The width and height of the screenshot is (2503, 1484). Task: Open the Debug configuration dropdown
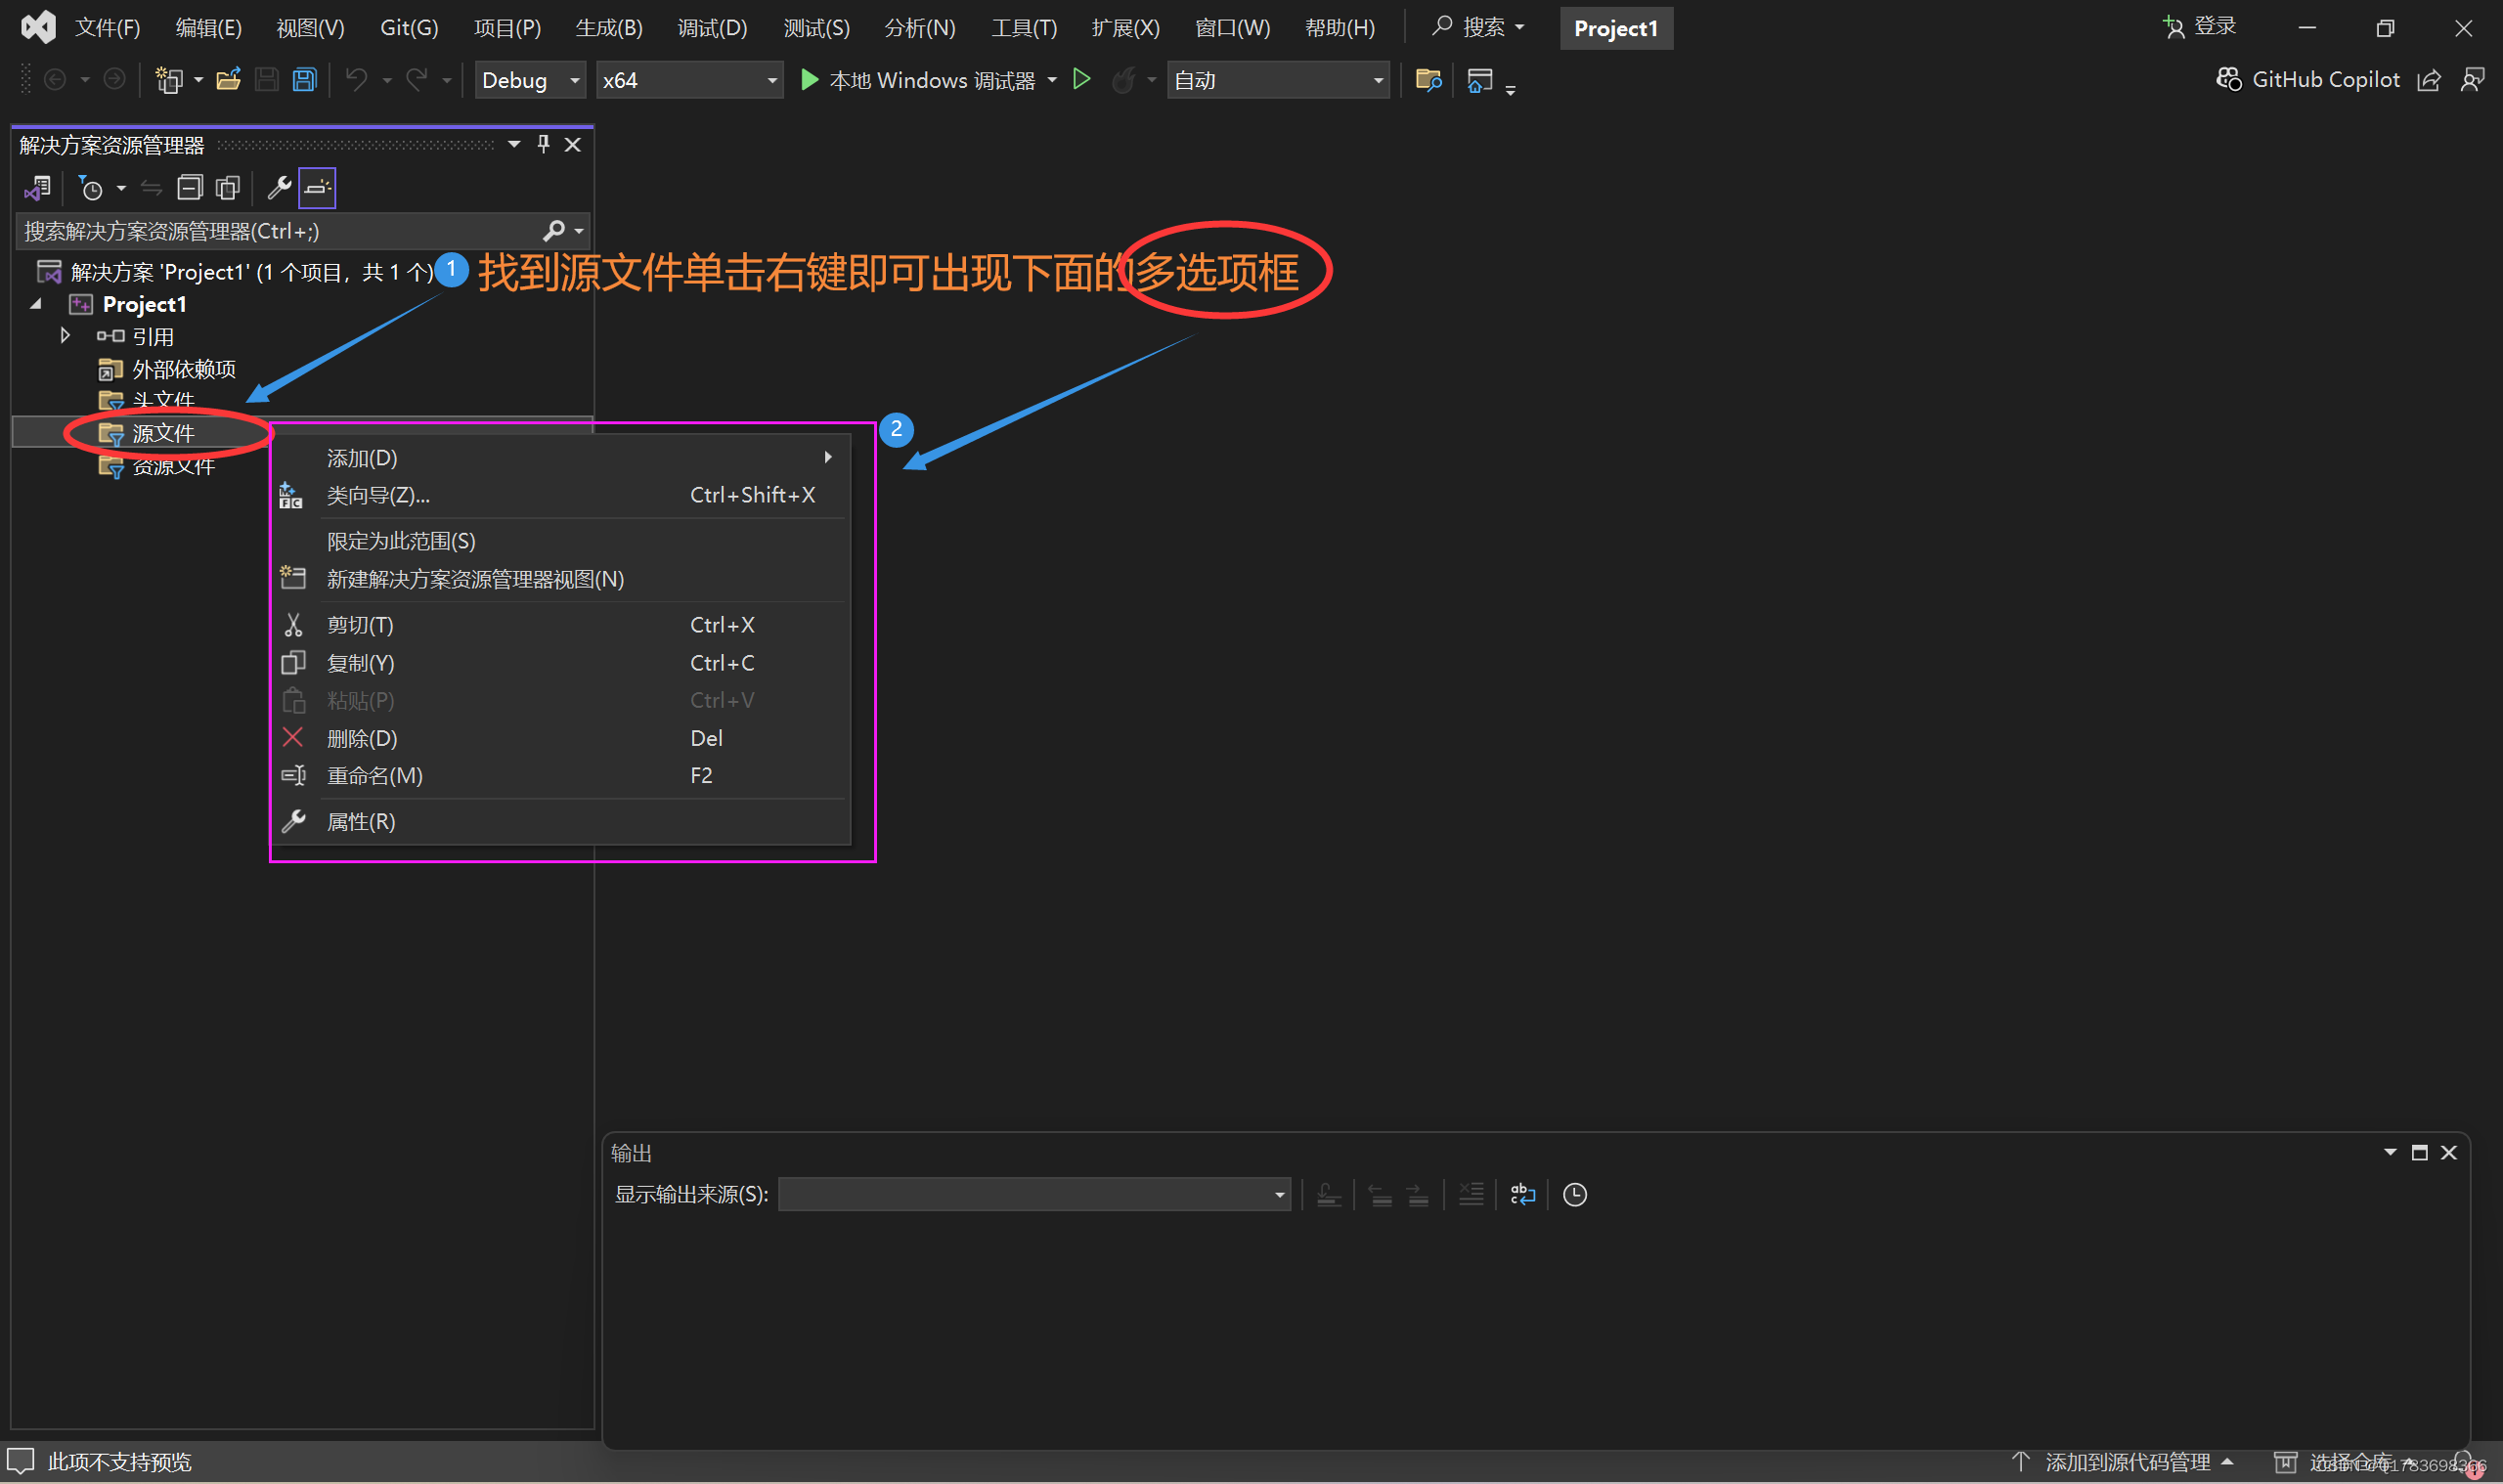click(x=530, y=80)
